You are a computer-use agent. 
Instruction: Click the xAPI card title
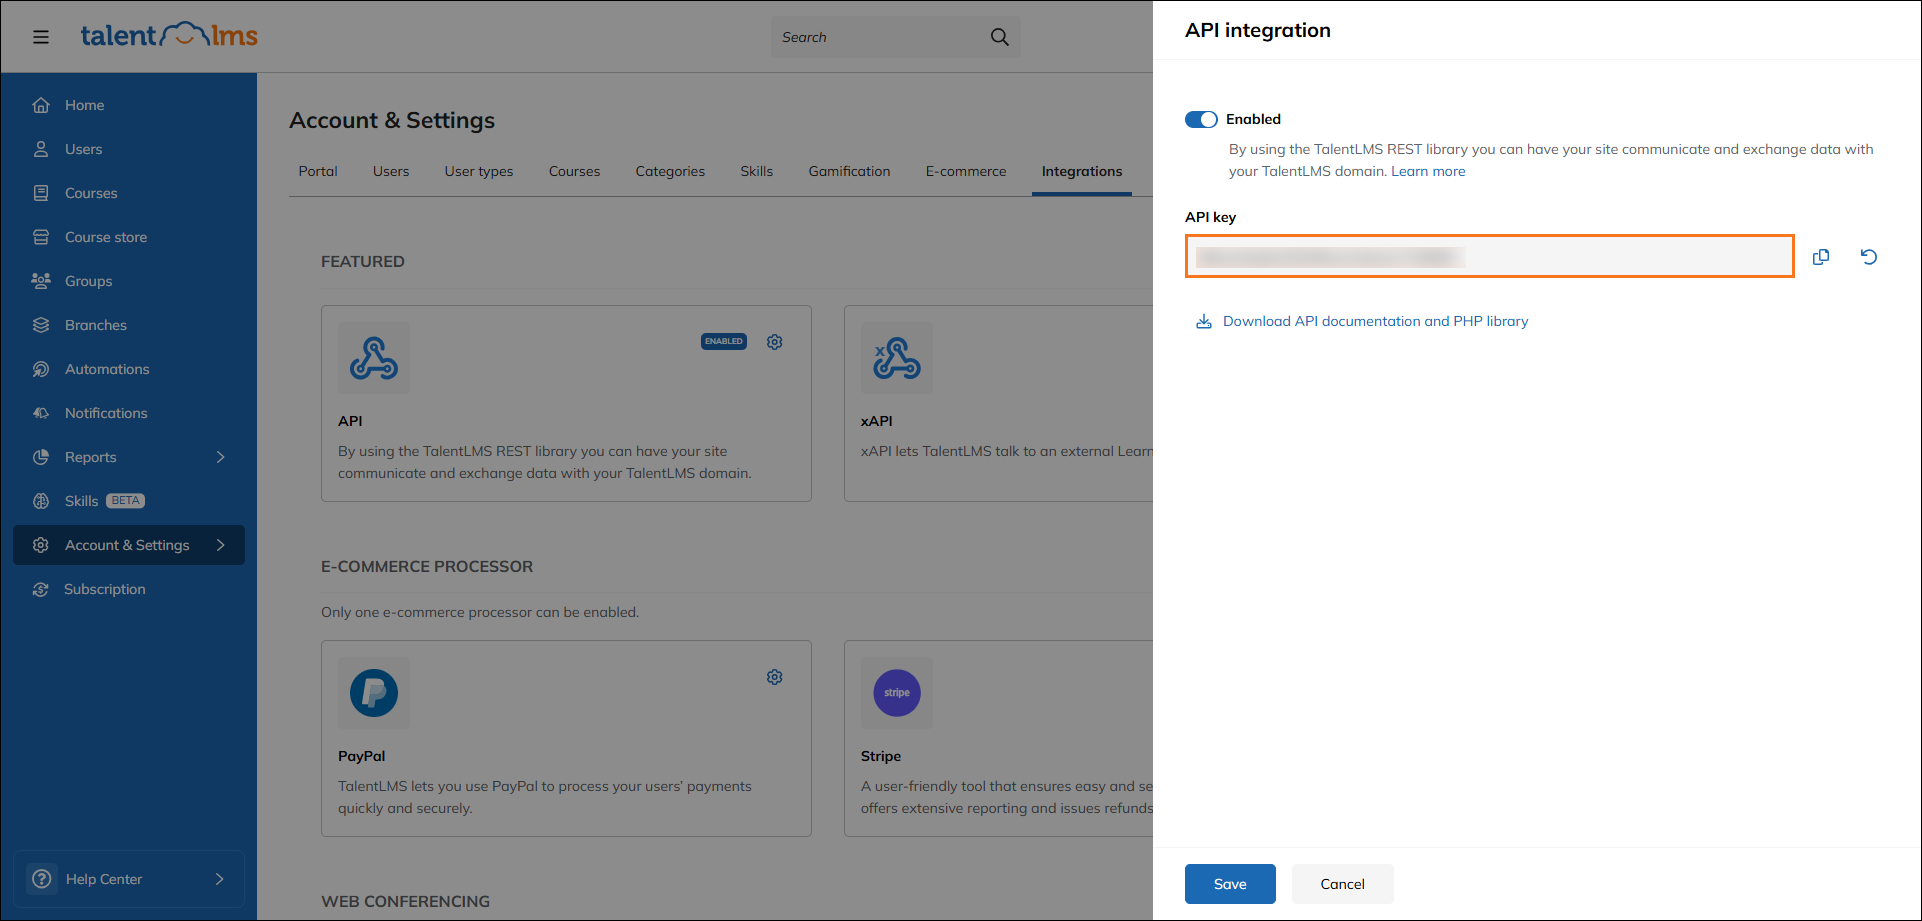click(877, 421)
